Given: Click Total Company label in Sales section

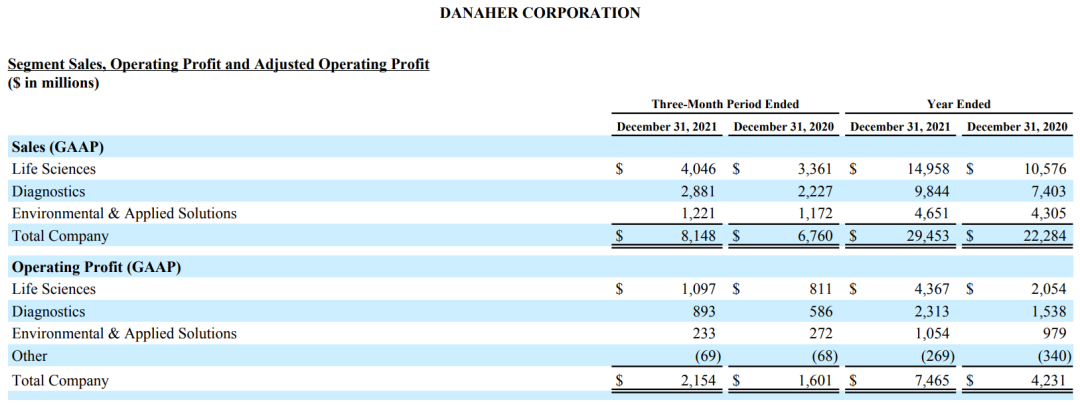Looking at the screenshot, I should click(60, 236).
